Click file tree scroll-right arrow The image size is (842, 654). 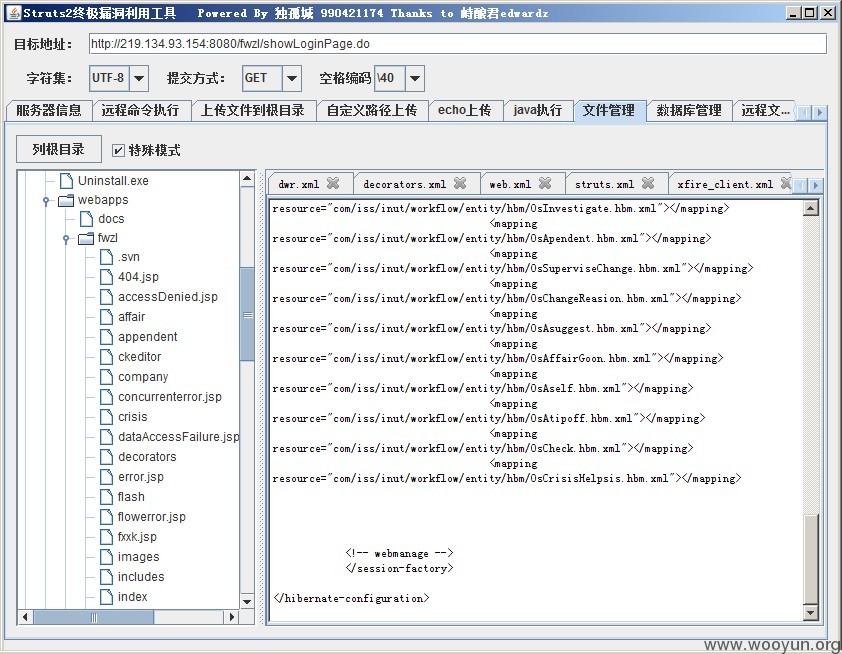231,617
